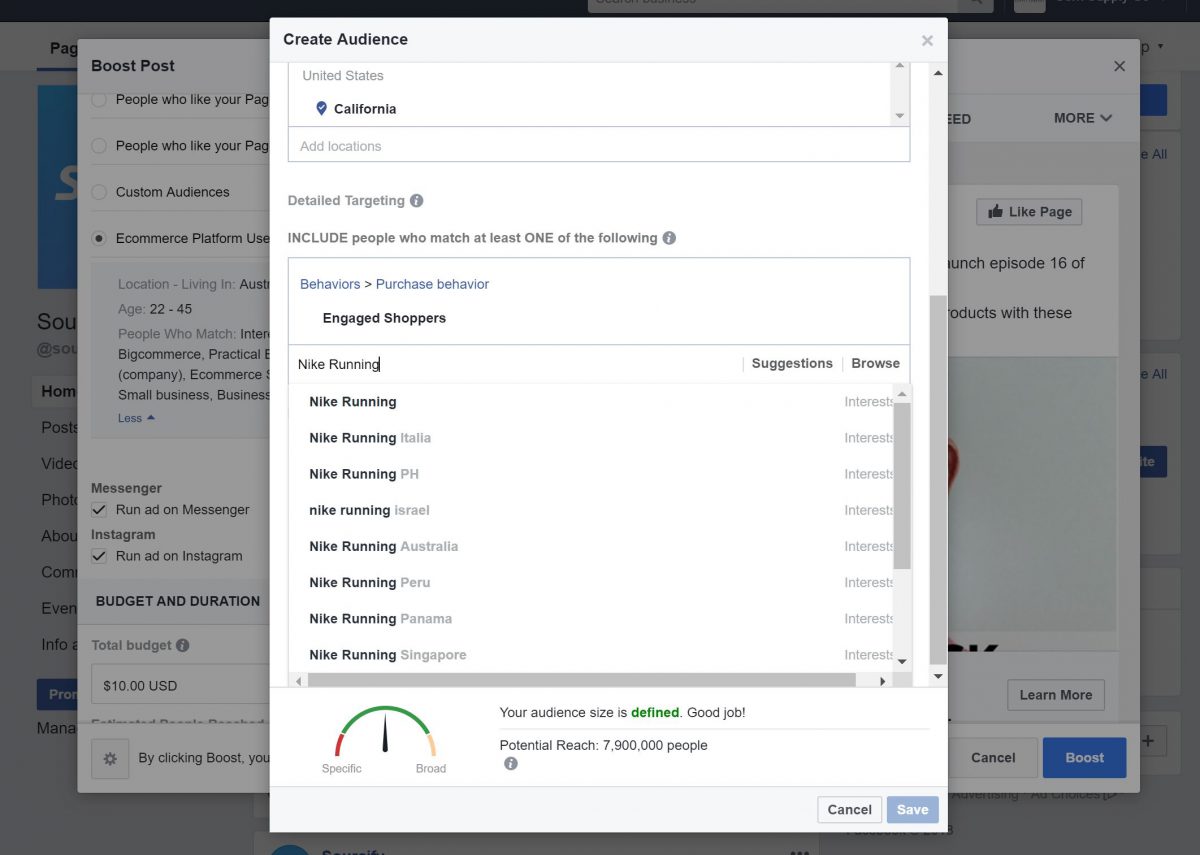Click the Like Page button
Image resolution: width=1200 pixels, height=855 pixels.
(x=1029, y=212)
